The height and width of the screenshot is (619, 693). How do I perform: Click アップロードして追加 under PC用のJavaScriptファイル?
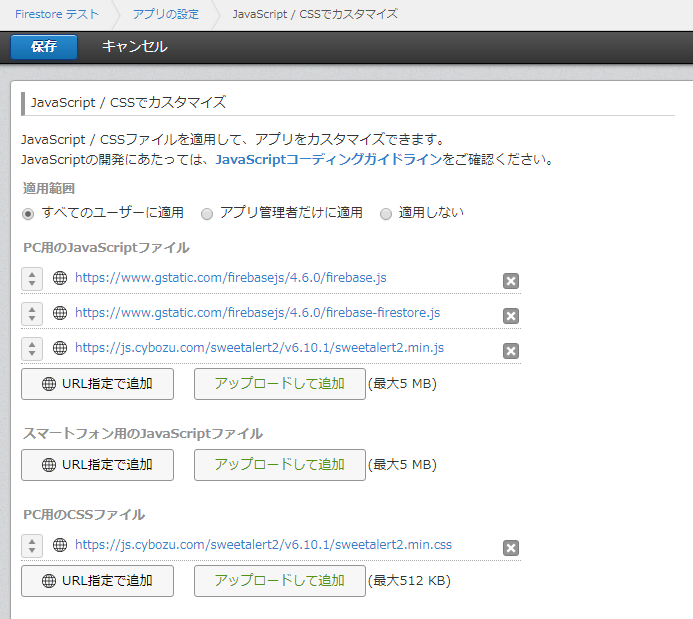(x=280, y=384)
